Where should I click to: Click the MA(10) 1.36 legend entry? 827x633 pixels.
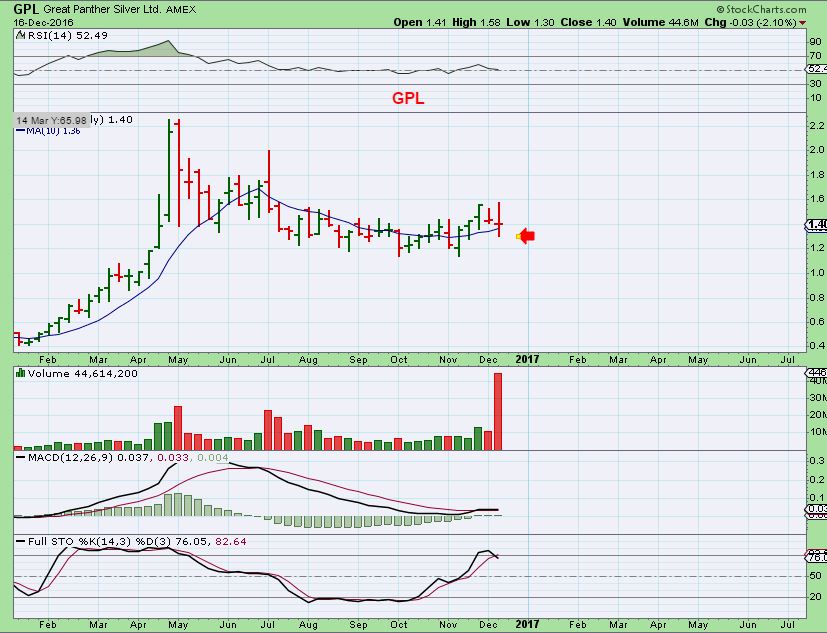(x=49, y=131)
